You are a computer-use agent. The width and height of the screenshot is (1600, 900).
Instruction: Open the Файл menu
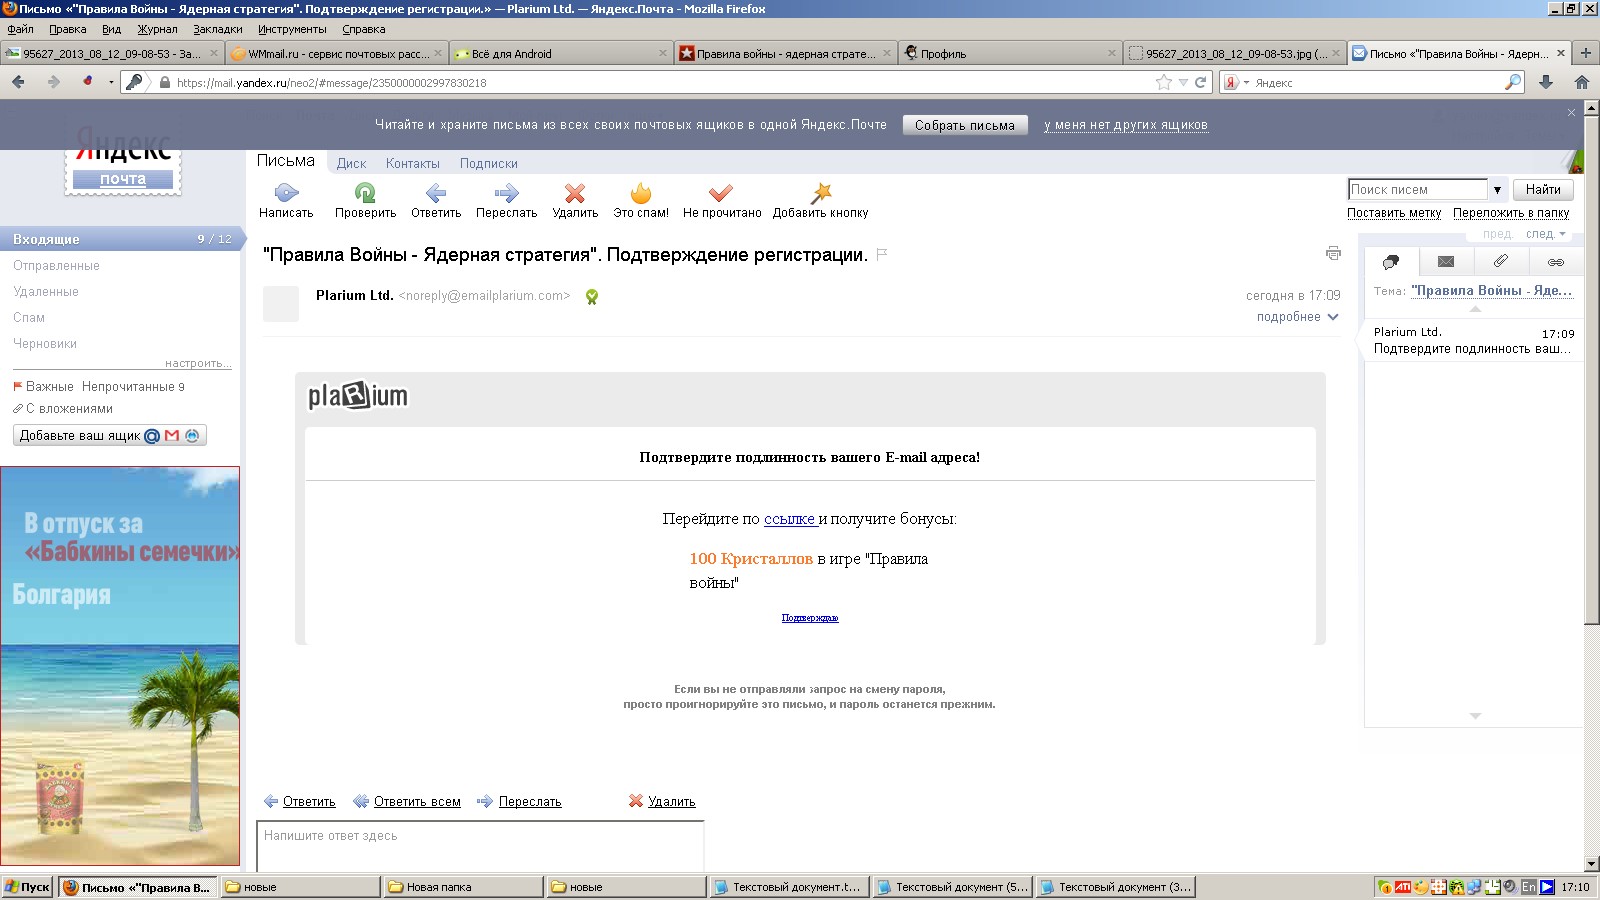[x=20, y=29]
